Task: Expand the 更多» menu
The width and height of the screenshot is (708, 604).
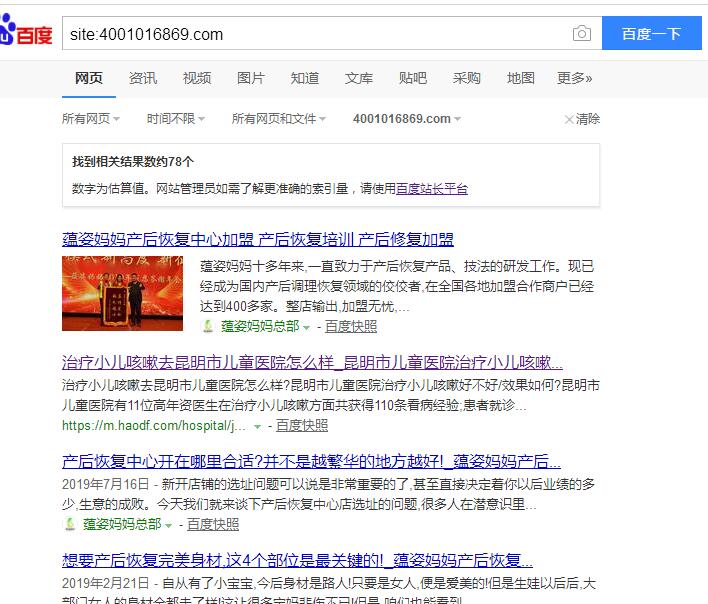Action: point(574,78)
